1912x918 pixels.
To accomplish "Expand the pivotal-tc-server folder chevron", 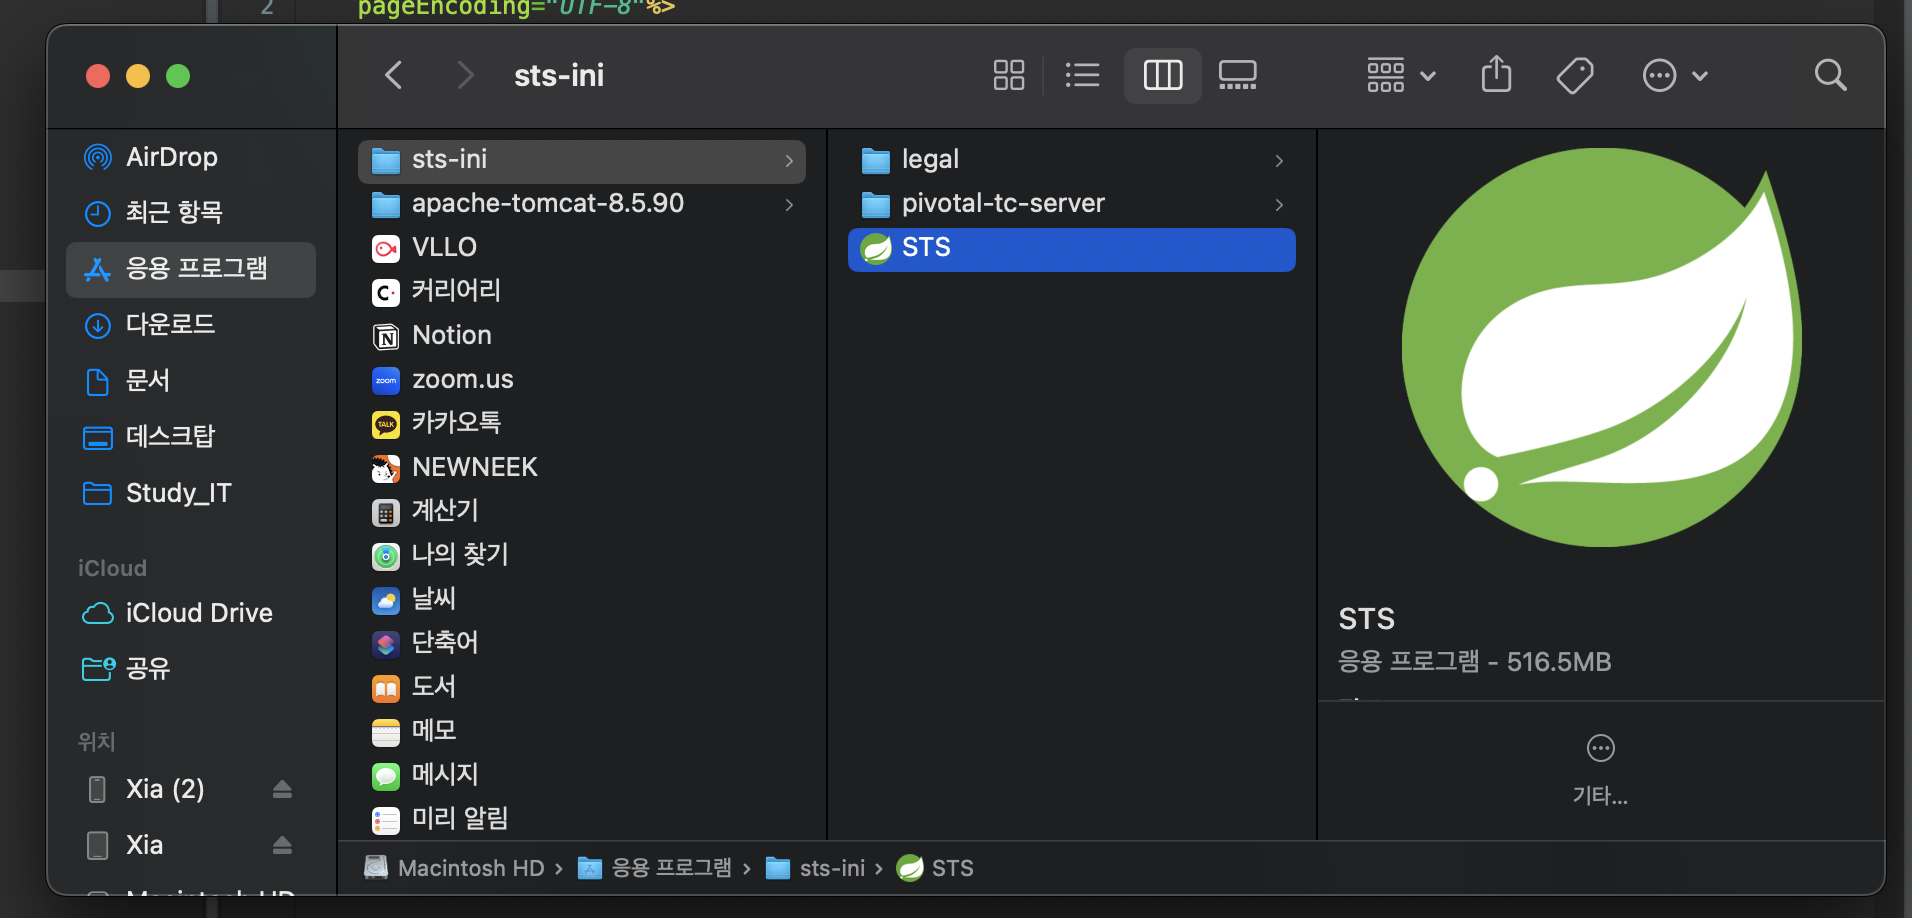I will click(1279, 204).
